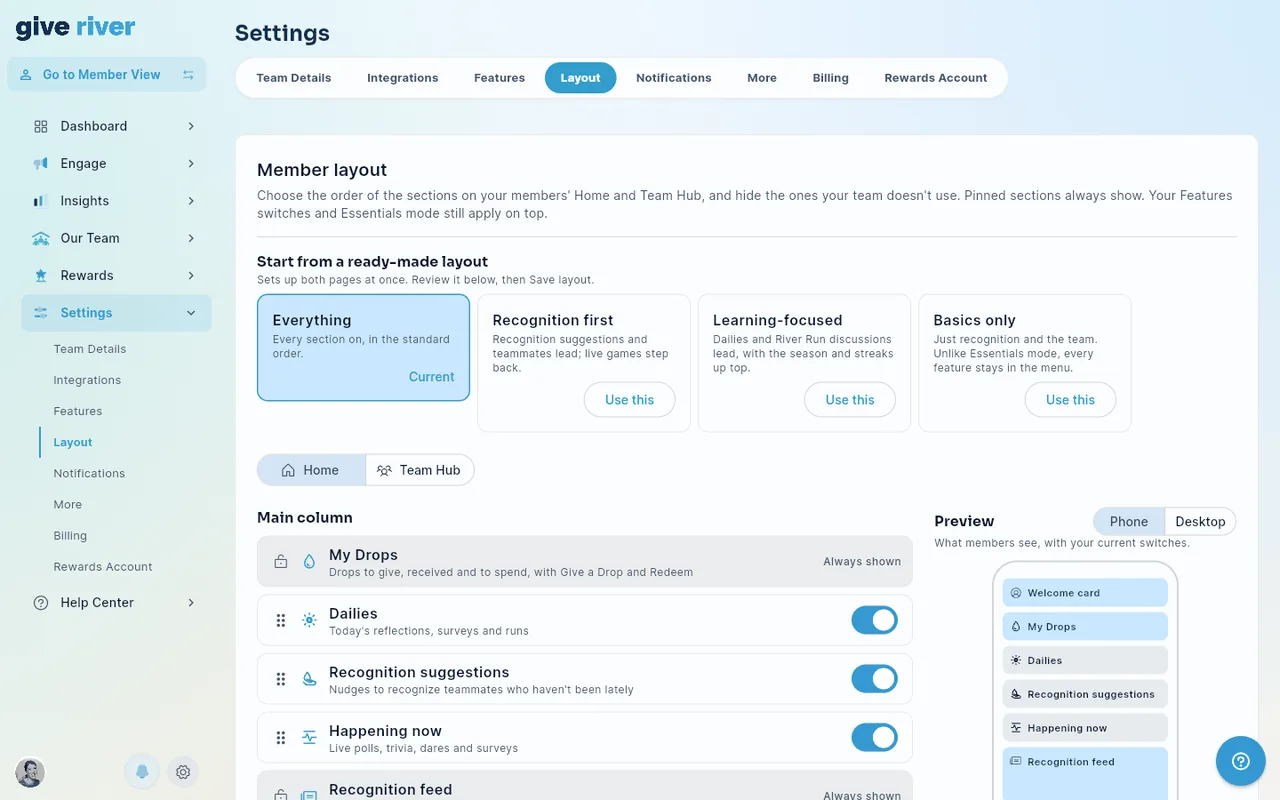1280x800 pixels.
Task: Select the Home page segment
Action: (x=311, y=470)
